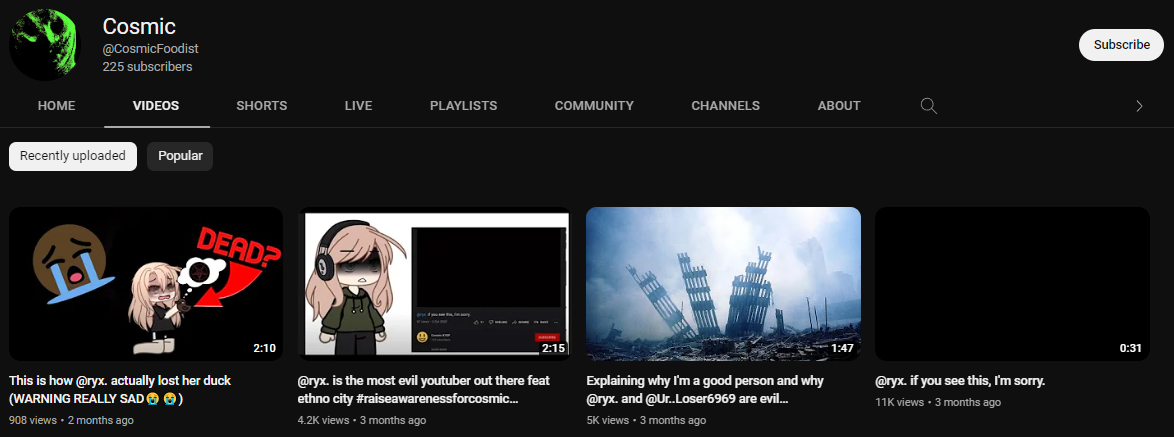Show the About tab
Image resolution: width=1174 pixels, height=437 pixels.
point(838,106)
